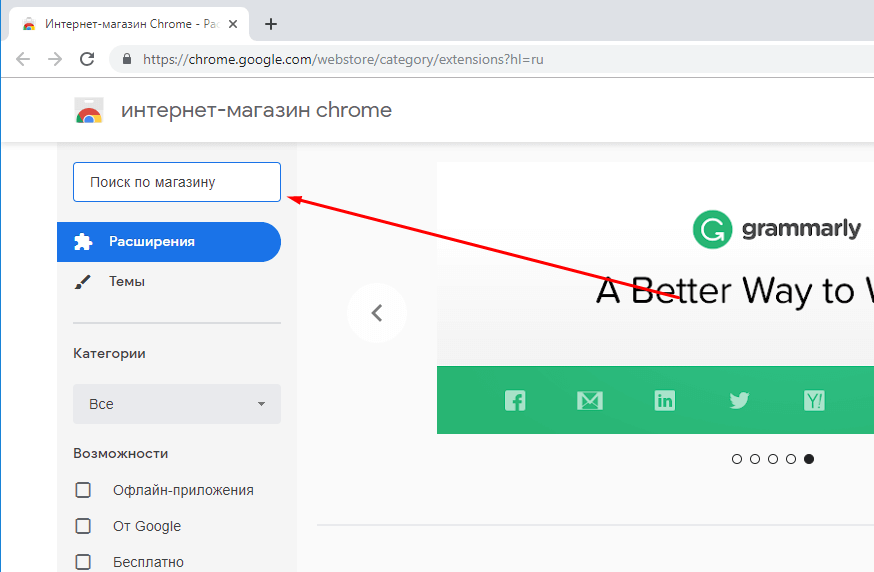Open the Расширения section
The width and height of the screenshot is (874, 572).
click(x=169, y=242)
